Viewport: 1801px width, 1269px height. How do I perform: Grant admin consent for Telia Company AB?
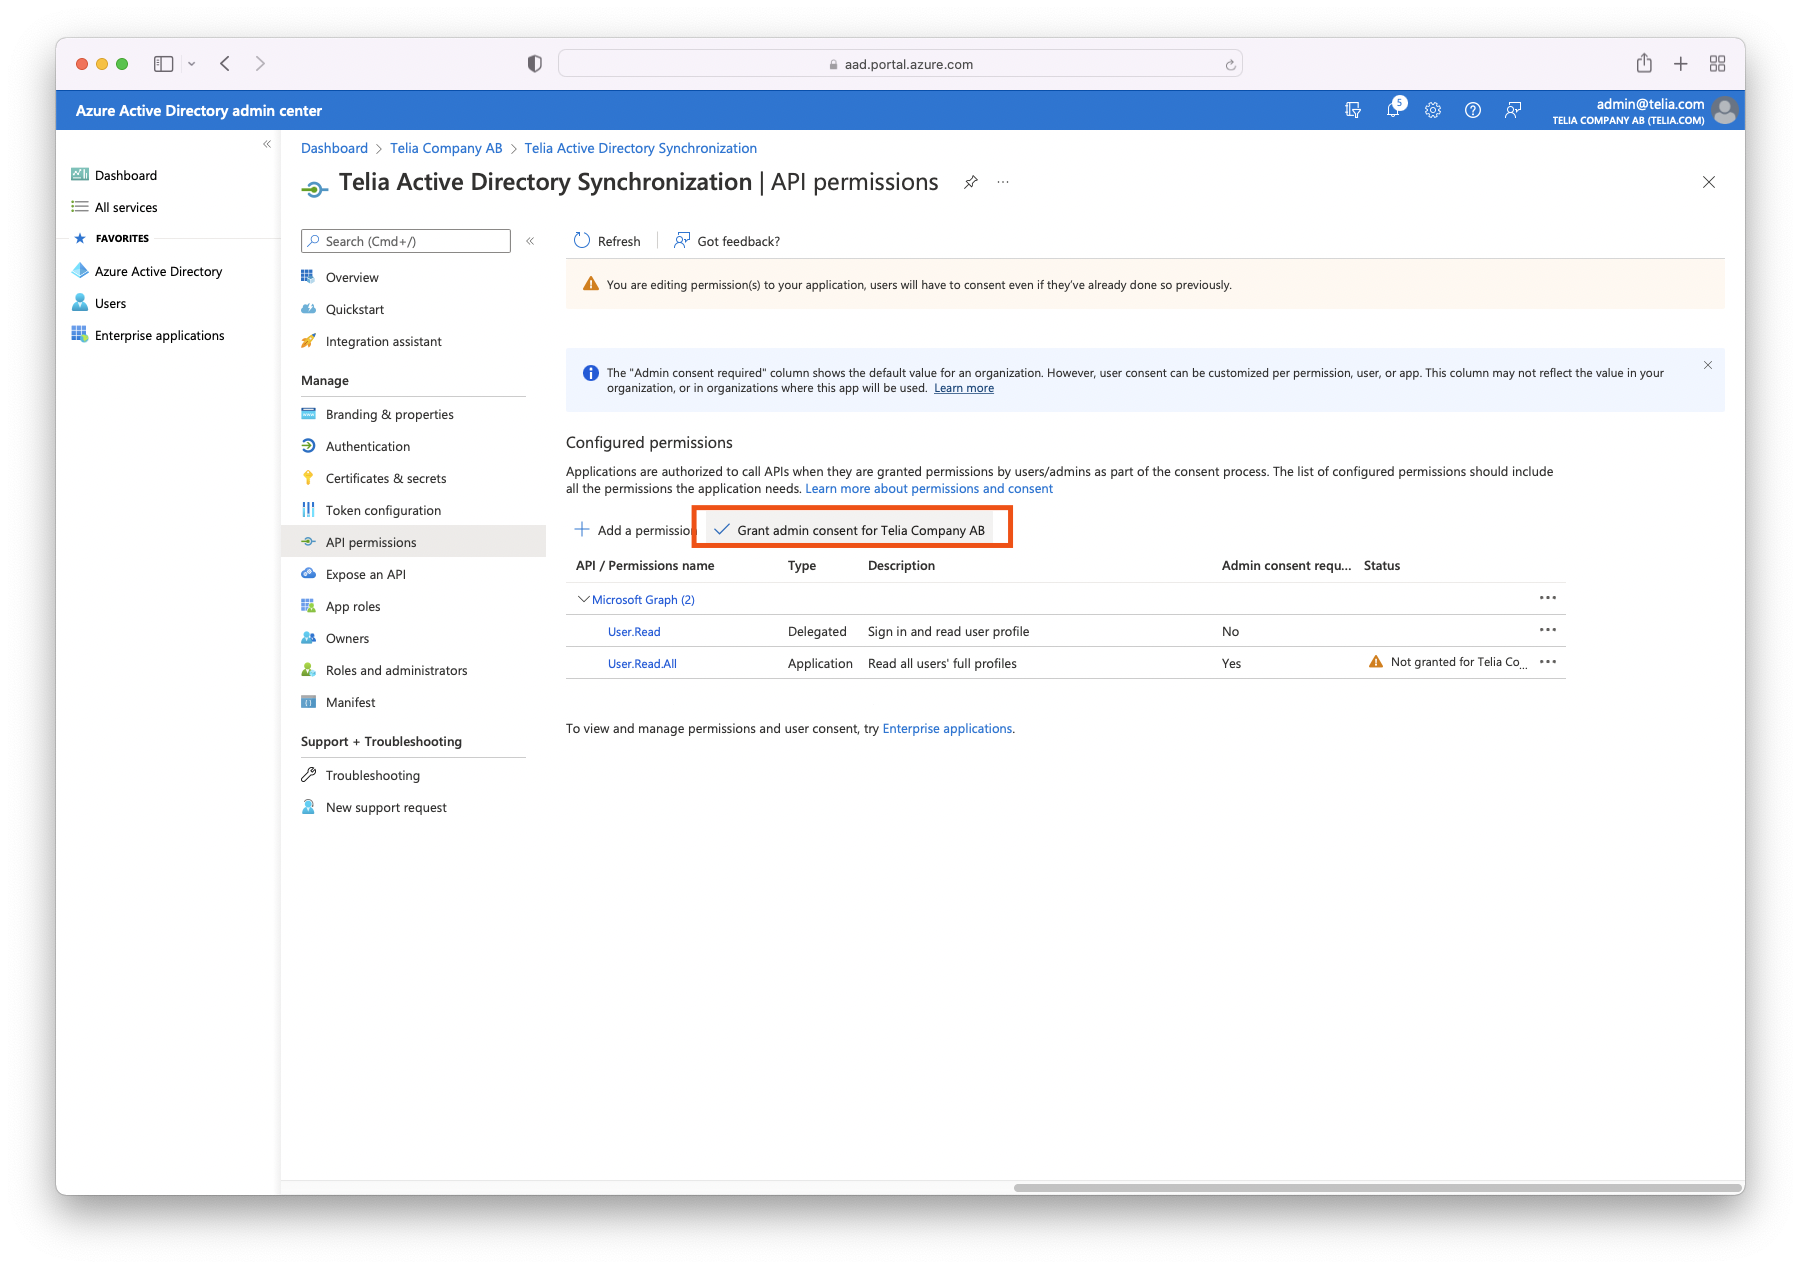tap(850, 530)
